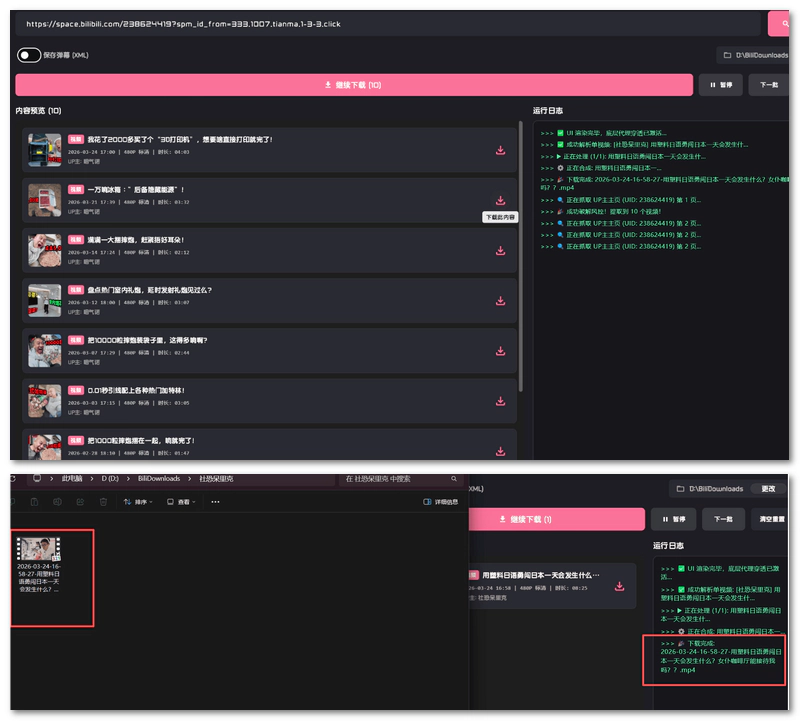Open the three-dots more options menu in Explorer
Screen dimensions: 800x721
click(x=215, y=502)
